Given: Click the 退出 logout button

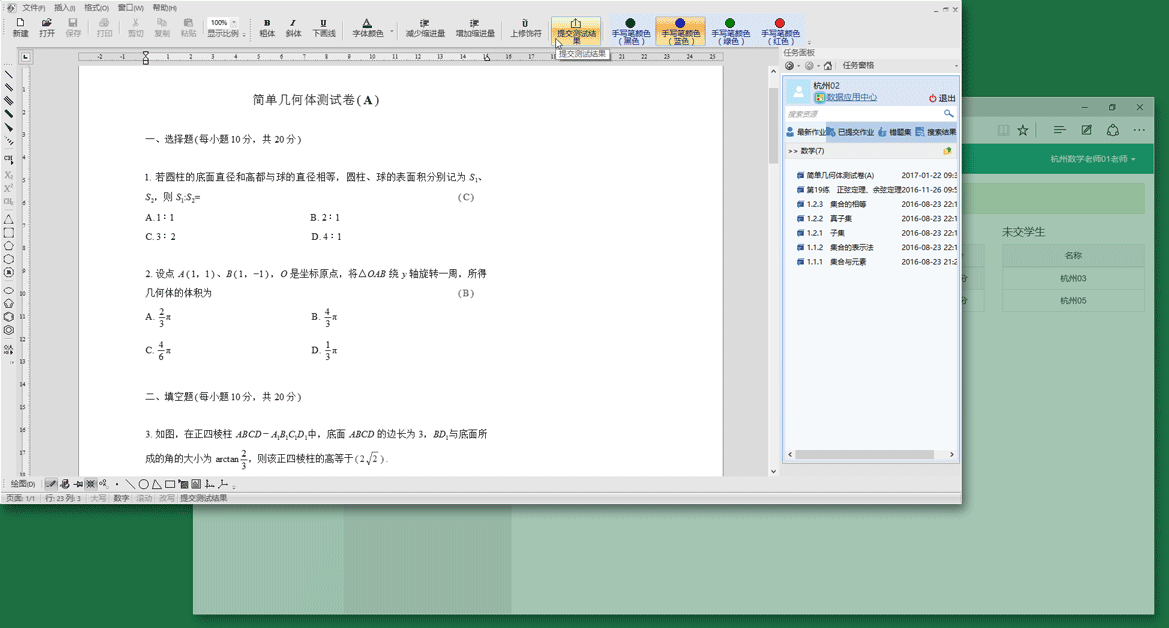Looking at the screenshot, I should click(x=942, y=98).
